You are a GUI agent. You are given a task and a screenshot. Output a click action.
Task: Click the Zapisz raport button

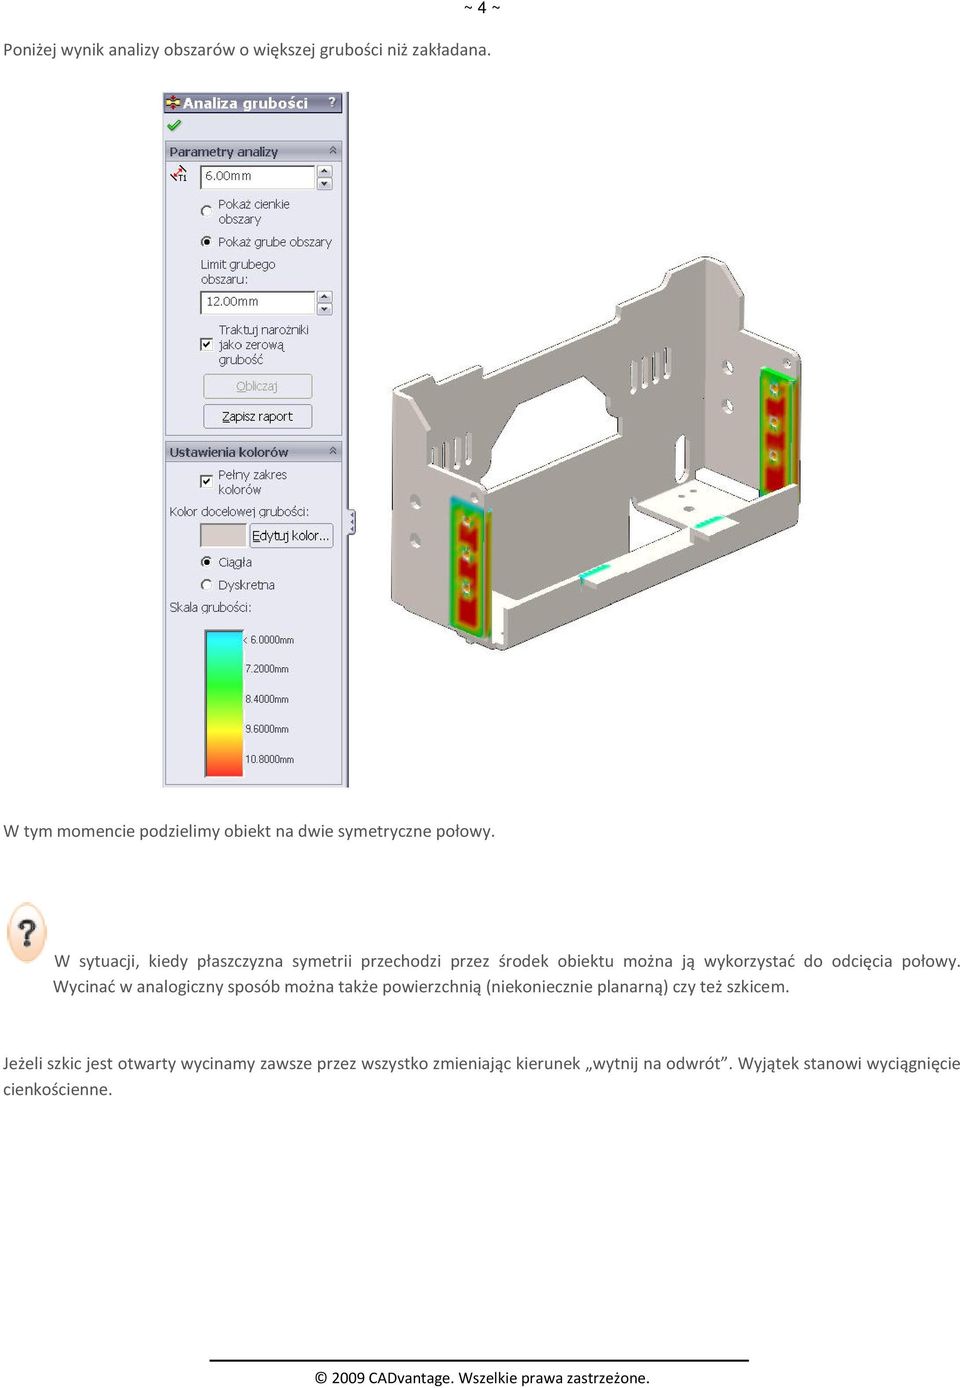(x=257, y=416)
